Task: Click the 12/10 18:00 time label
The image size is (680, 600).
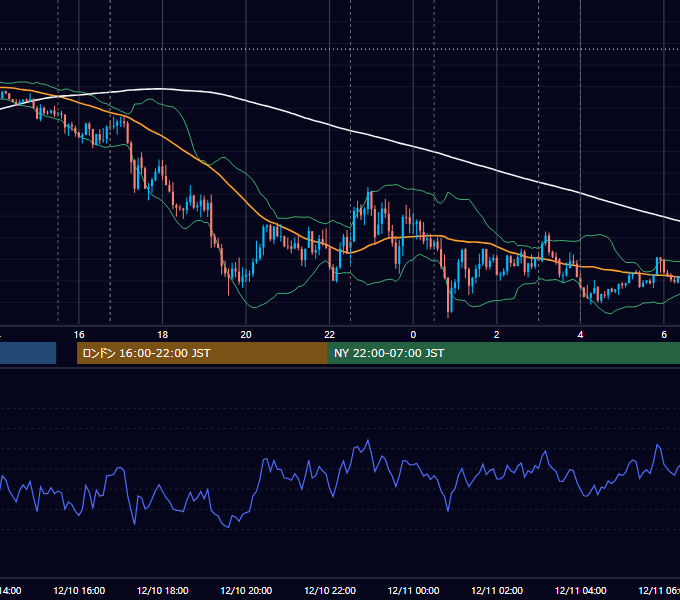Action: pos(163,590)
